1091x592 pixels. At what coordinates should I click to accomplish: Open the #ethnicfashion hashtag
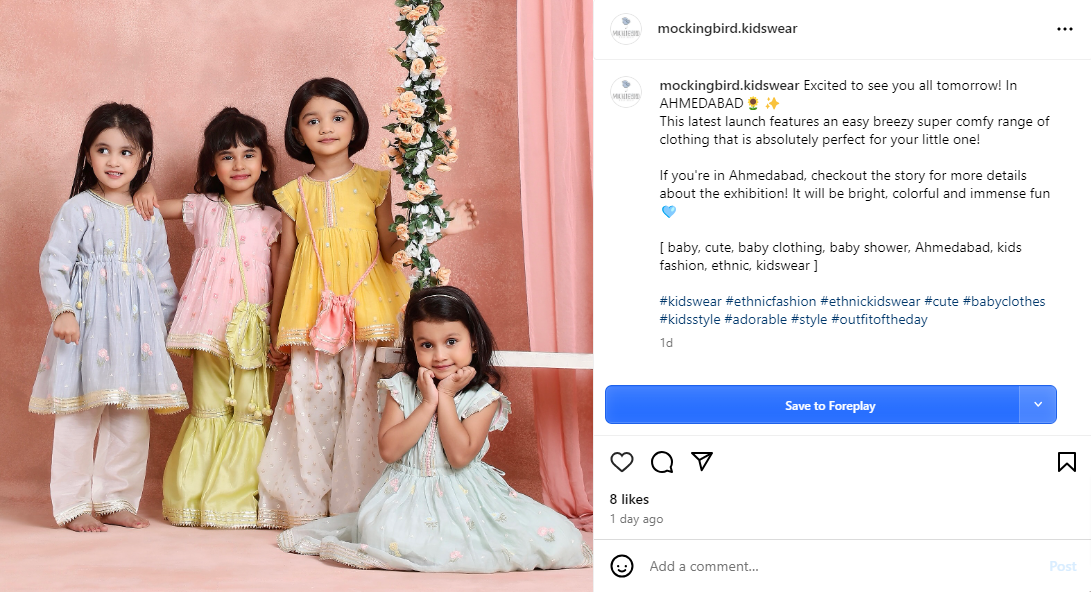[x=770, y=302]
